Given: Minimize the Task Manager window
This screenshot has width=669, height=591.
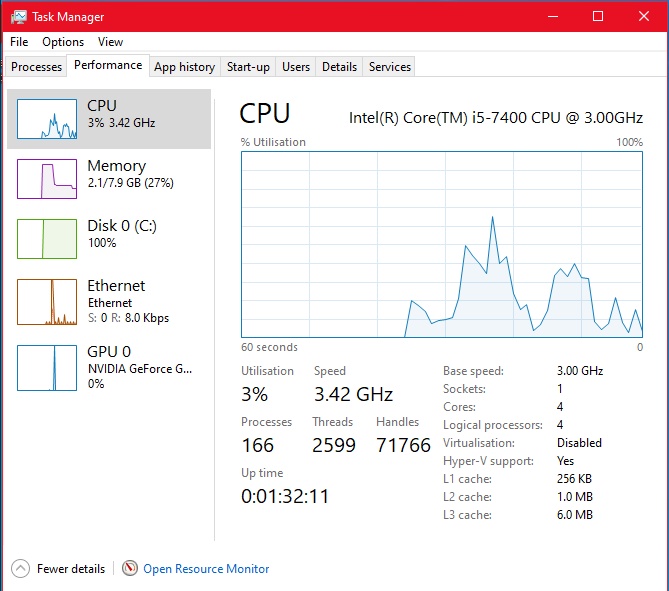Looking at the screenshot, I should (x=553, y=17).
